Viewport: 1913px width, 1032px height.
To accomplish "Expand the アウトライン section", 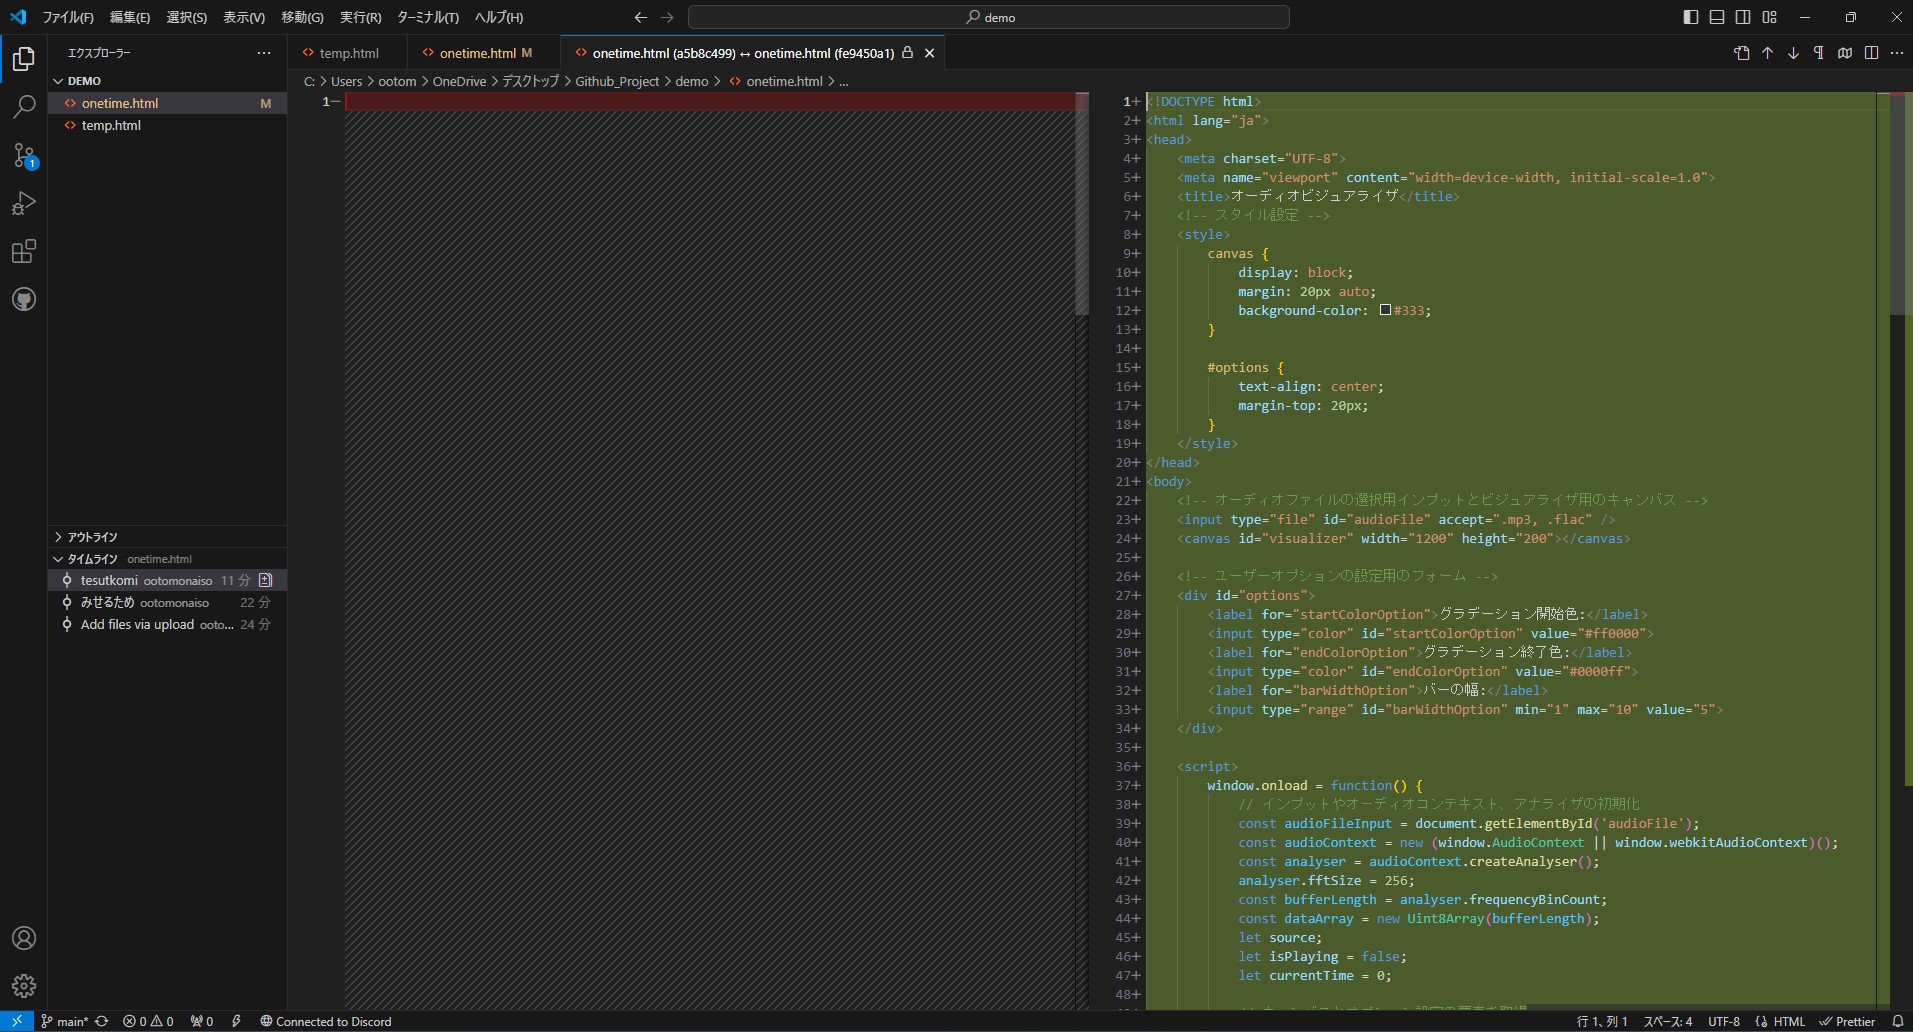I will (92, 537).
